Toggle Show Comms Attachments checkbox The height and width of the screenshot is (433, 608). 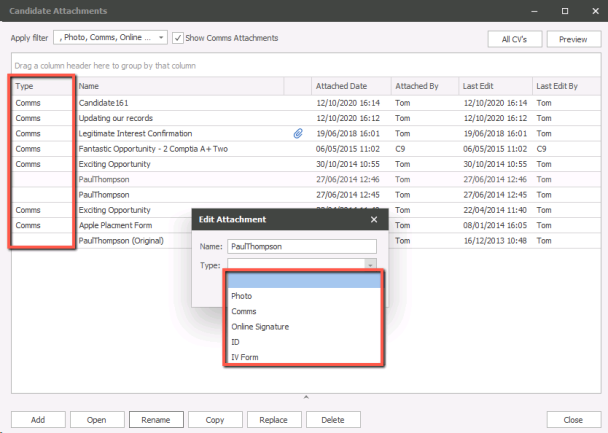178,38
